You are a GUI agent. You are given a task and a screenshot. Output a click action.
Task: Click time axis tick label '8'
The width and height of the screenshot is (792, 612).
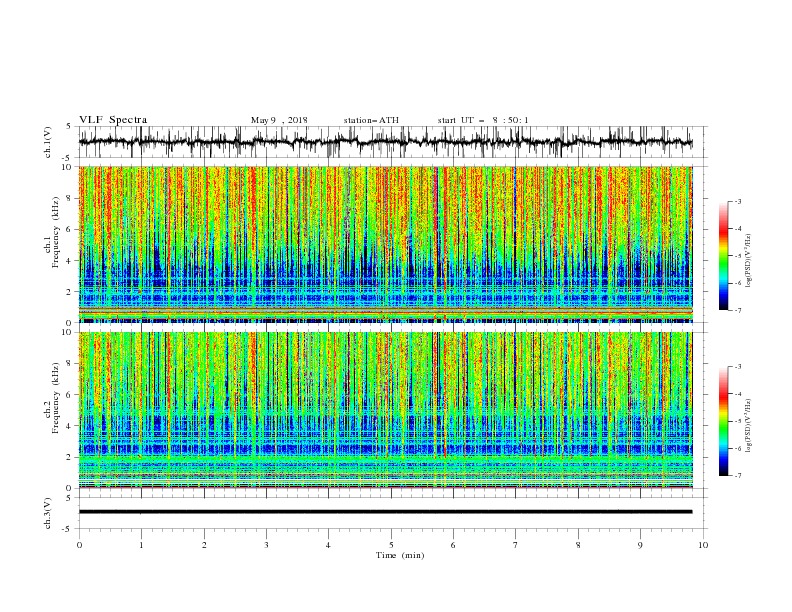coord(578,545)
